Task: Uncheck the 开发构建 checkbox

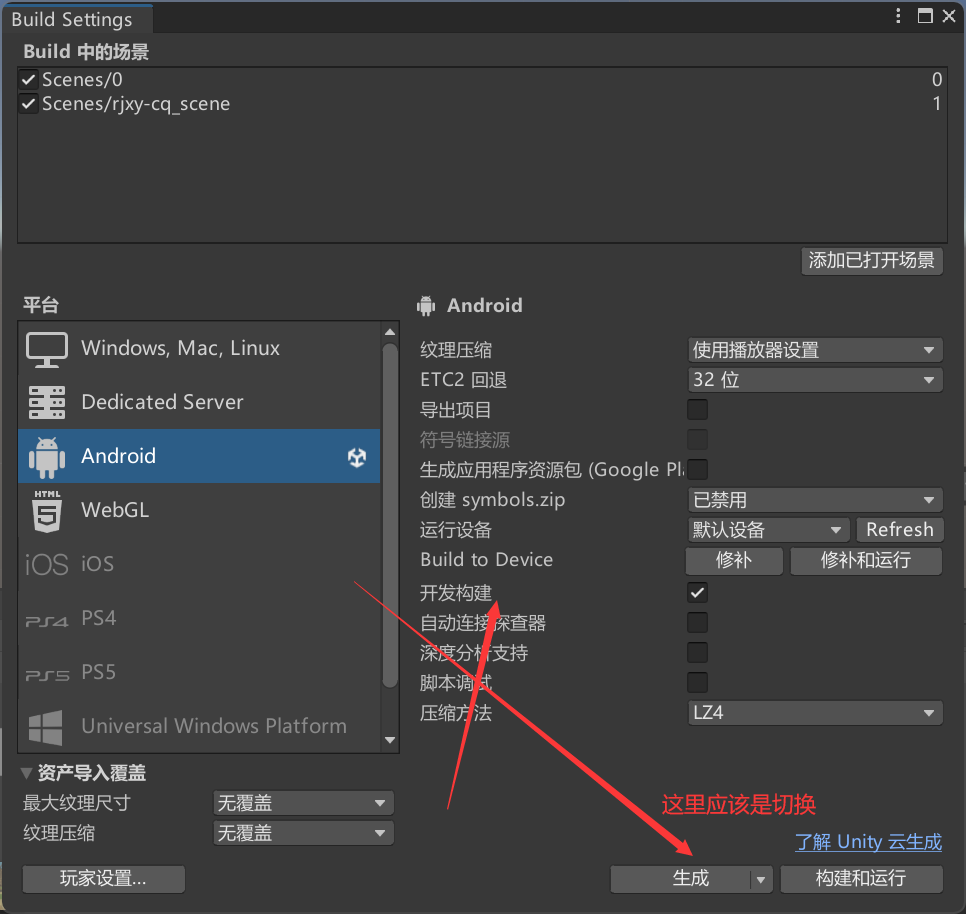Action: pos(697,592)
